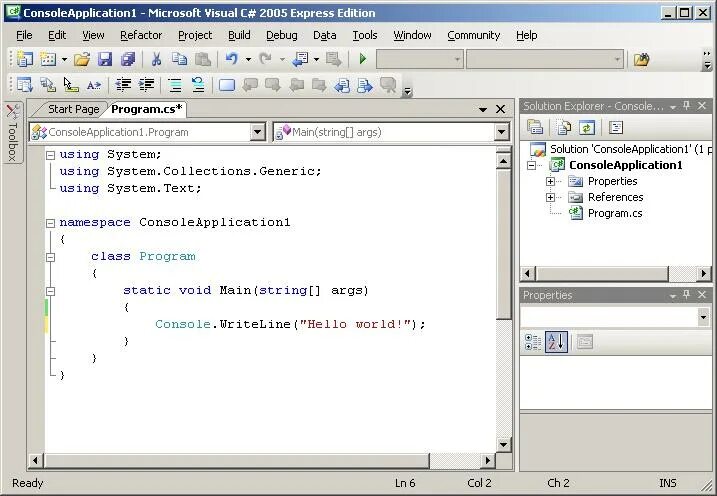The height and width of the screenshot is (496, 717).
Task: Switch Properties to Categorized view
Action: (x=533, y=342)
